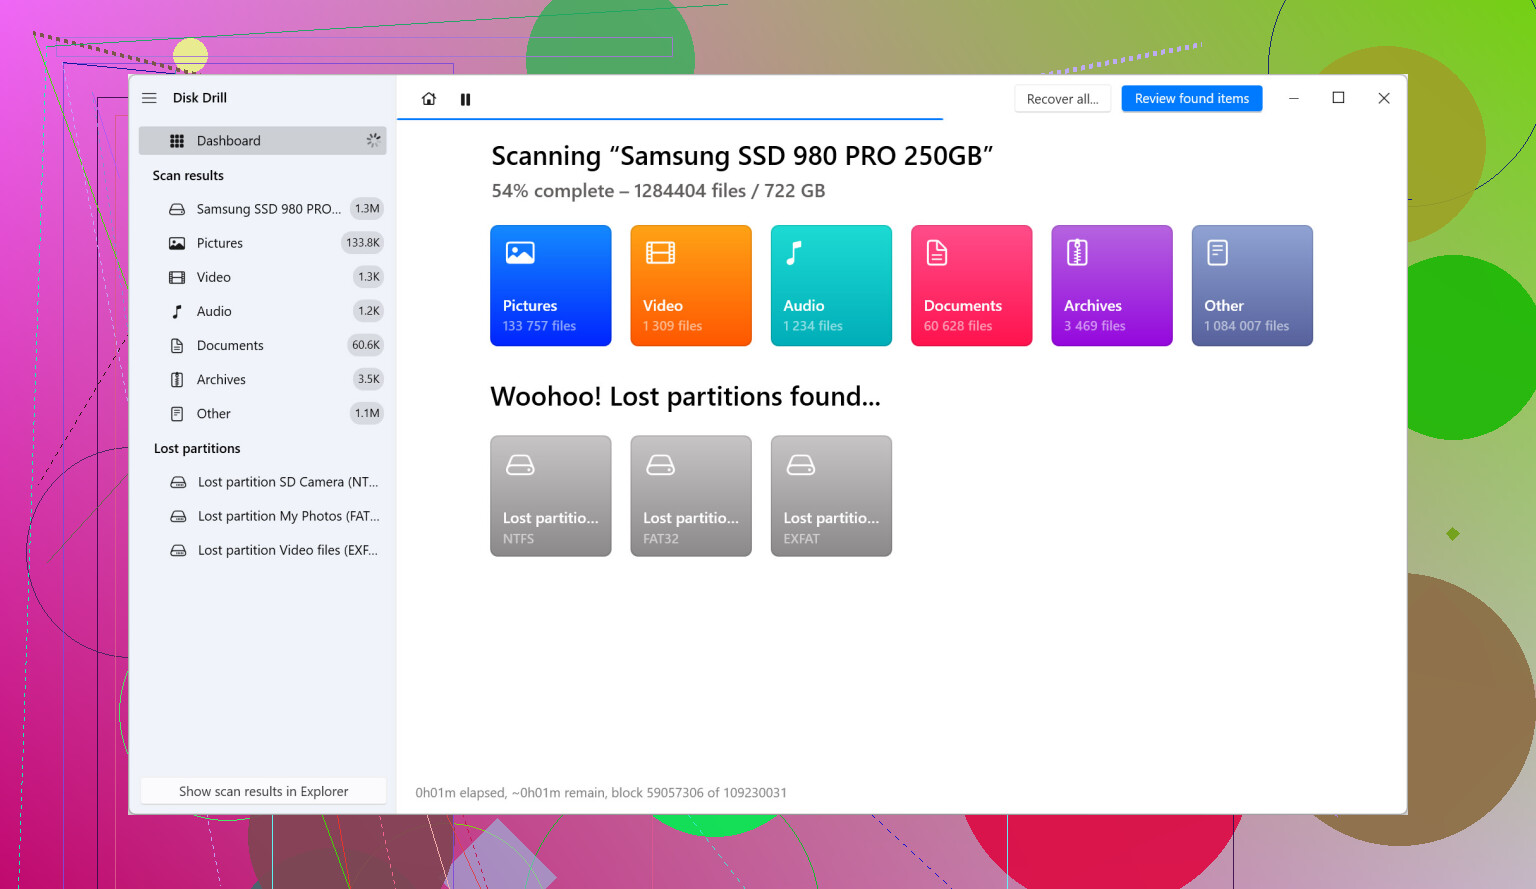Viewport: 1536px width, 889px height.
Task: Open the teal Audio tile
Action: click(x=831, y=286)
